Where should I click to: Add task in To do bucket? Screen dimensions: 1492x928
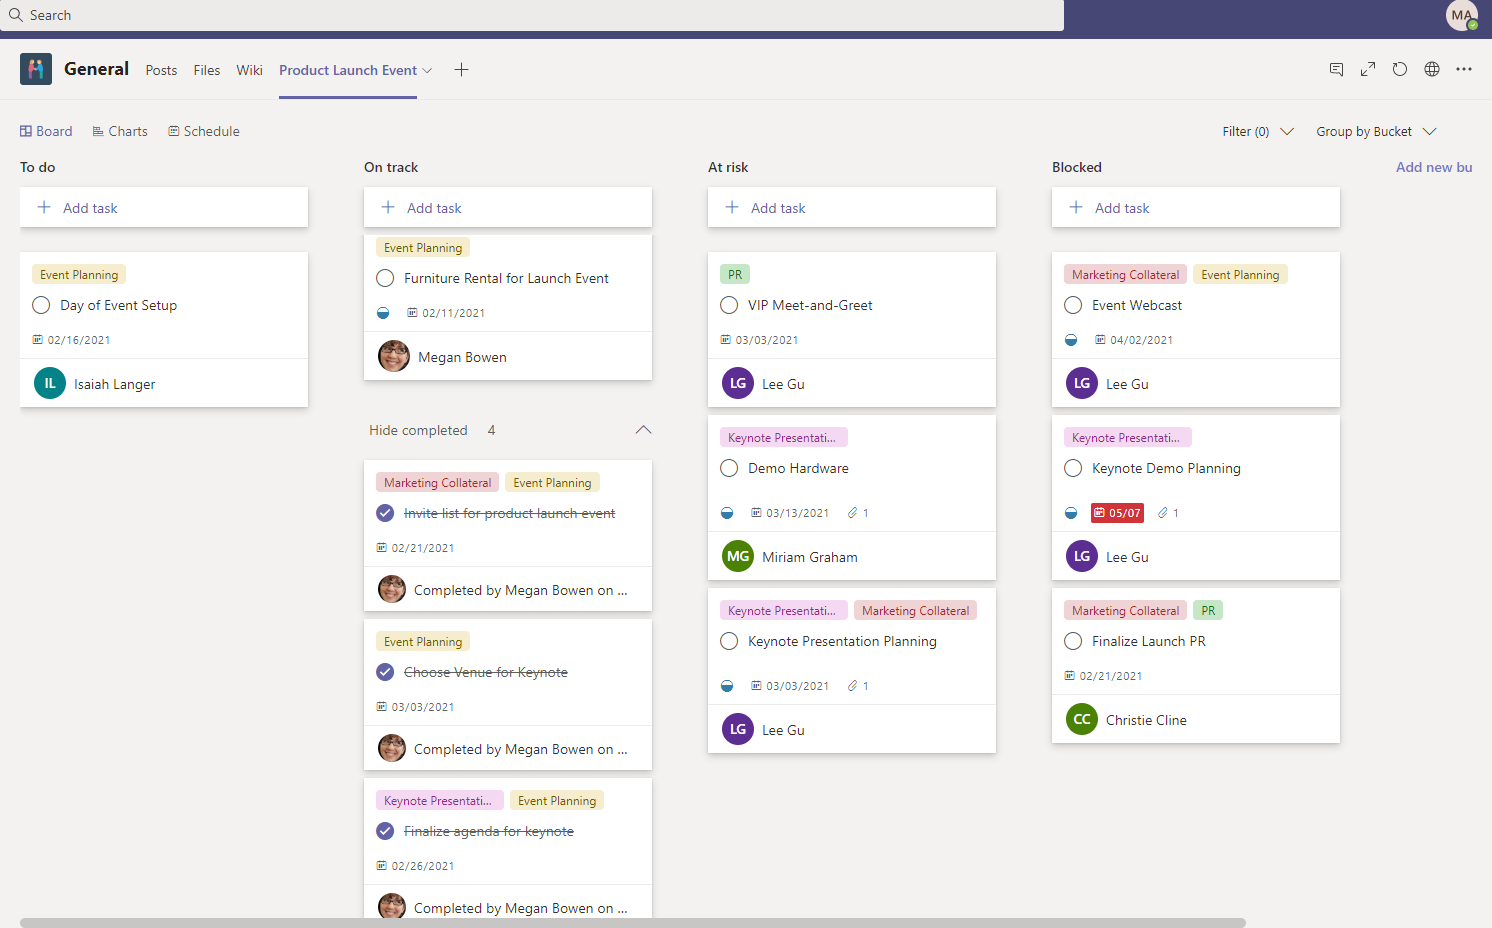pos(164,207)
